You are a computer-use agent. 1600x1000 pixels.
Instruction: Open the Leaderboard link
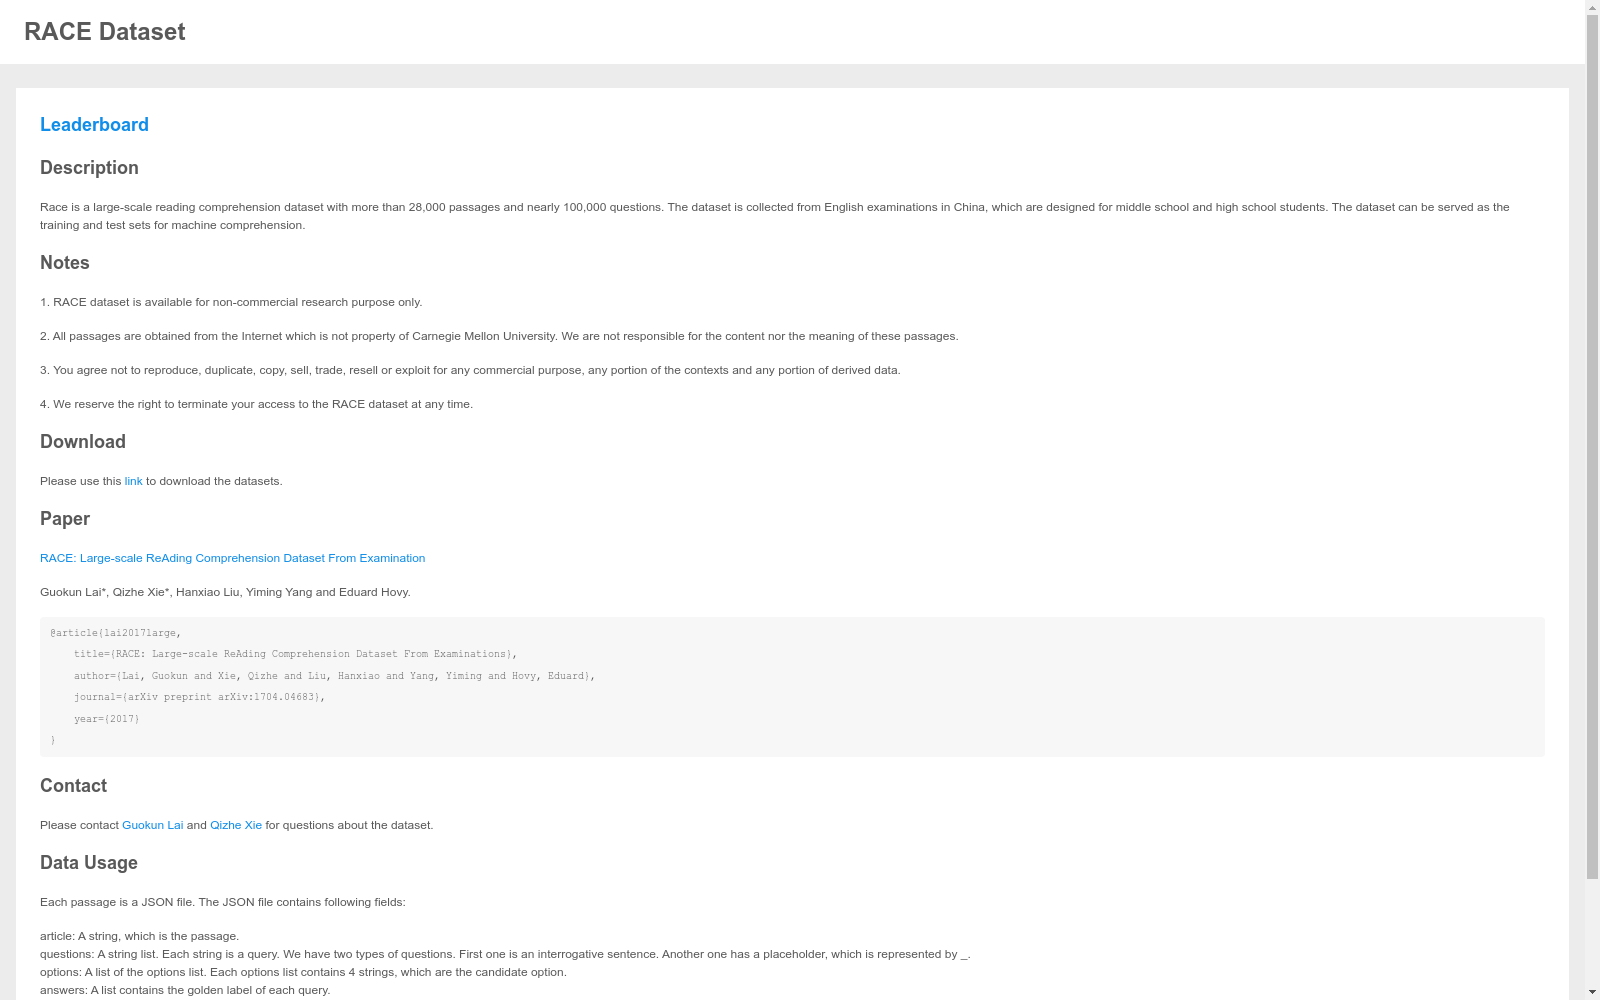pyautogui.click(x=94, y=125)
